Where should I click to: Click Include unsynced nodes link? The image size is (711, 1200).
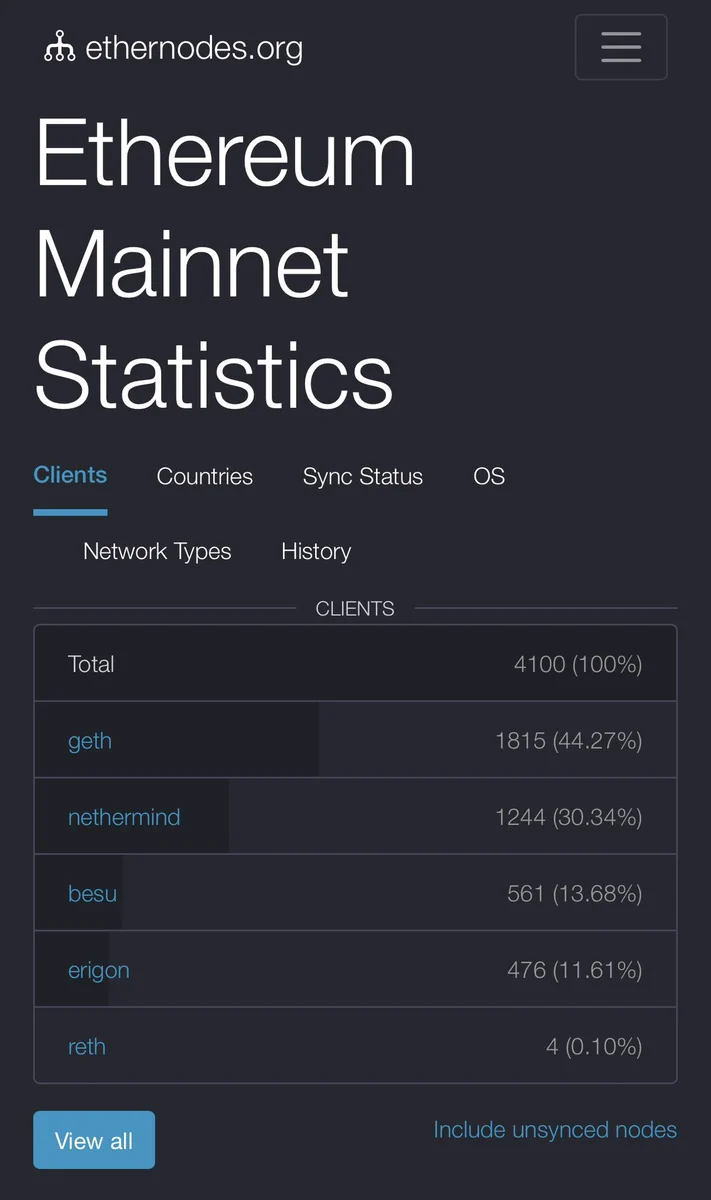click(x=555, y=1130)
